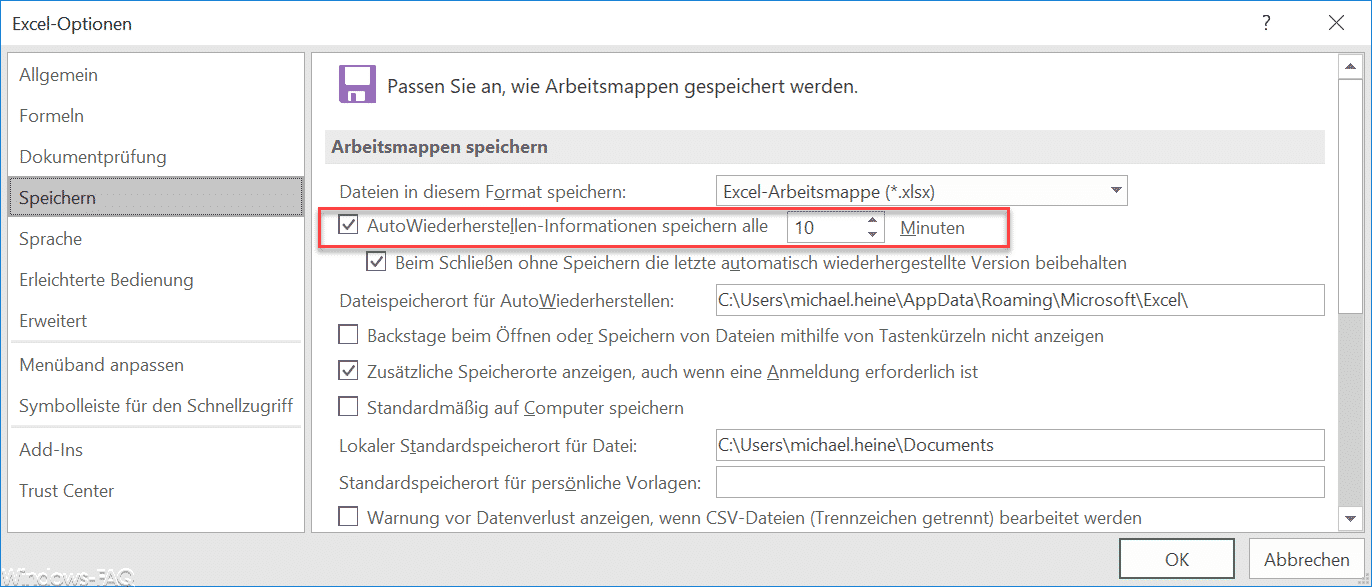
Task: Open Menüband anpassen
Action: pos(156,365)
